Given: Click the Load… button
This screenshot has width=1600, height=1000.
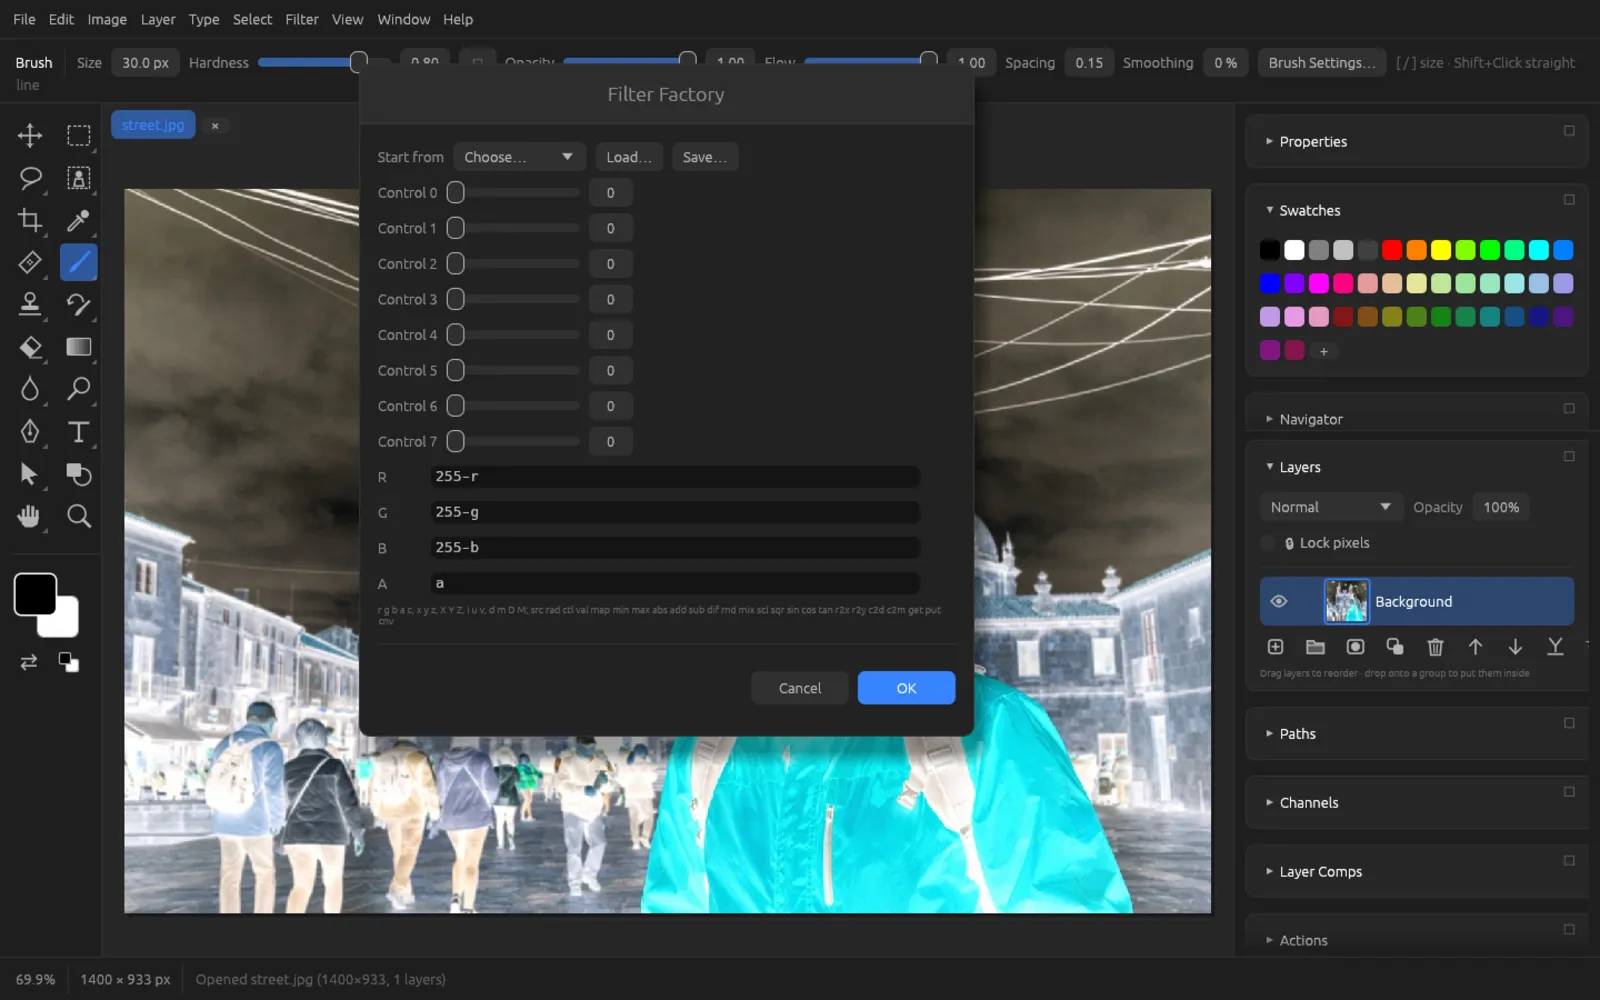Looking at the screenshot, I should [x=629, y=157].
